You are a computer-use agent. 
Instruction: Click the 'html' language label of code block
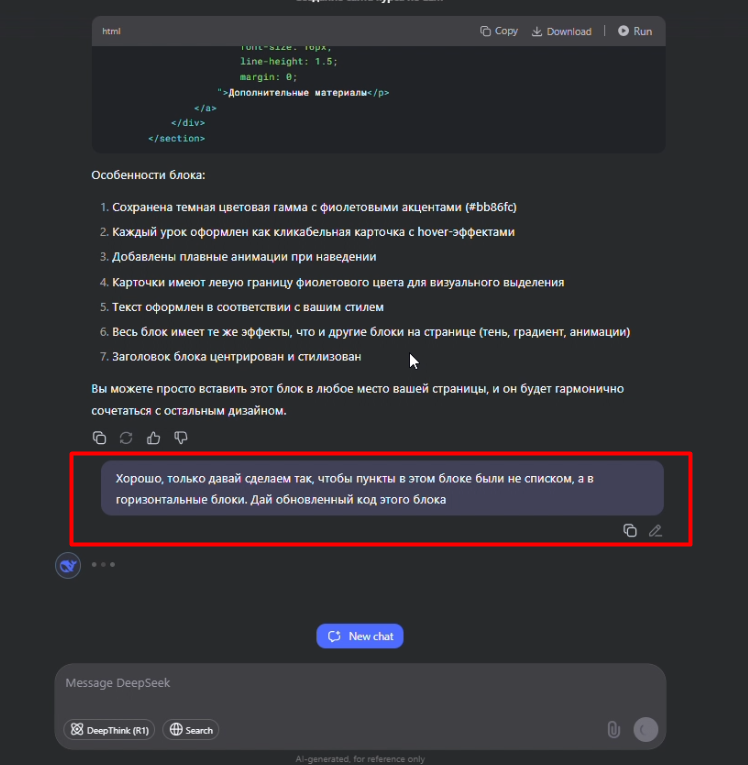click(111, 31)
